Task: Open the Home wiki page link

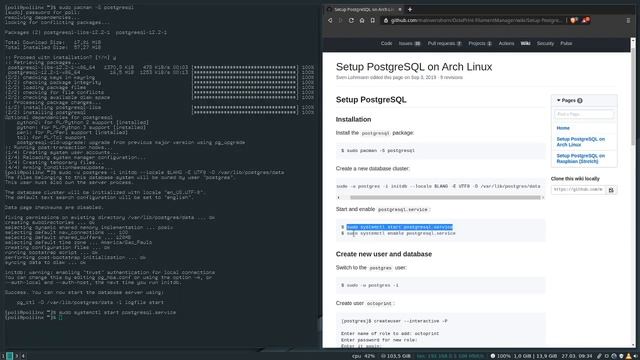Action: pos(563,128)
